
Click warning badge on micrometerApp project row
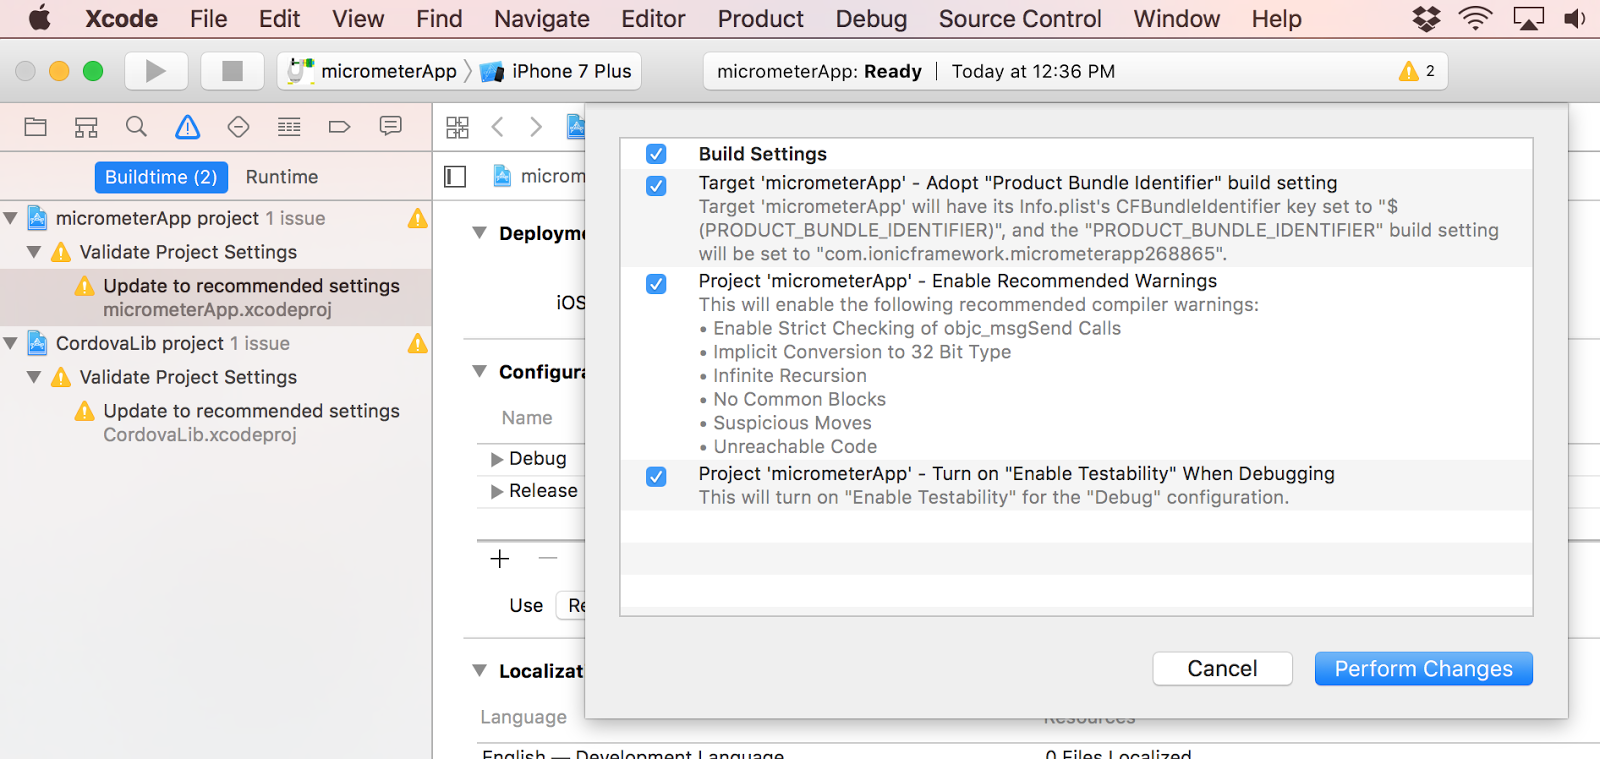point(417,218)
